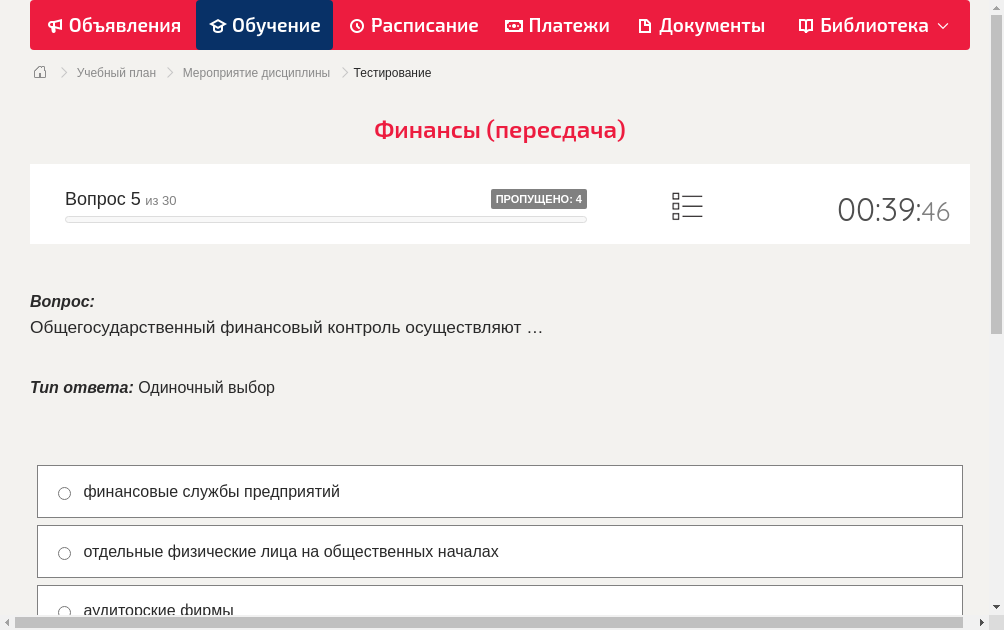The height and width of the screenshot is (630, 1004).
Task: Click the card icon beside Платежи
Action: click(512, 25)
